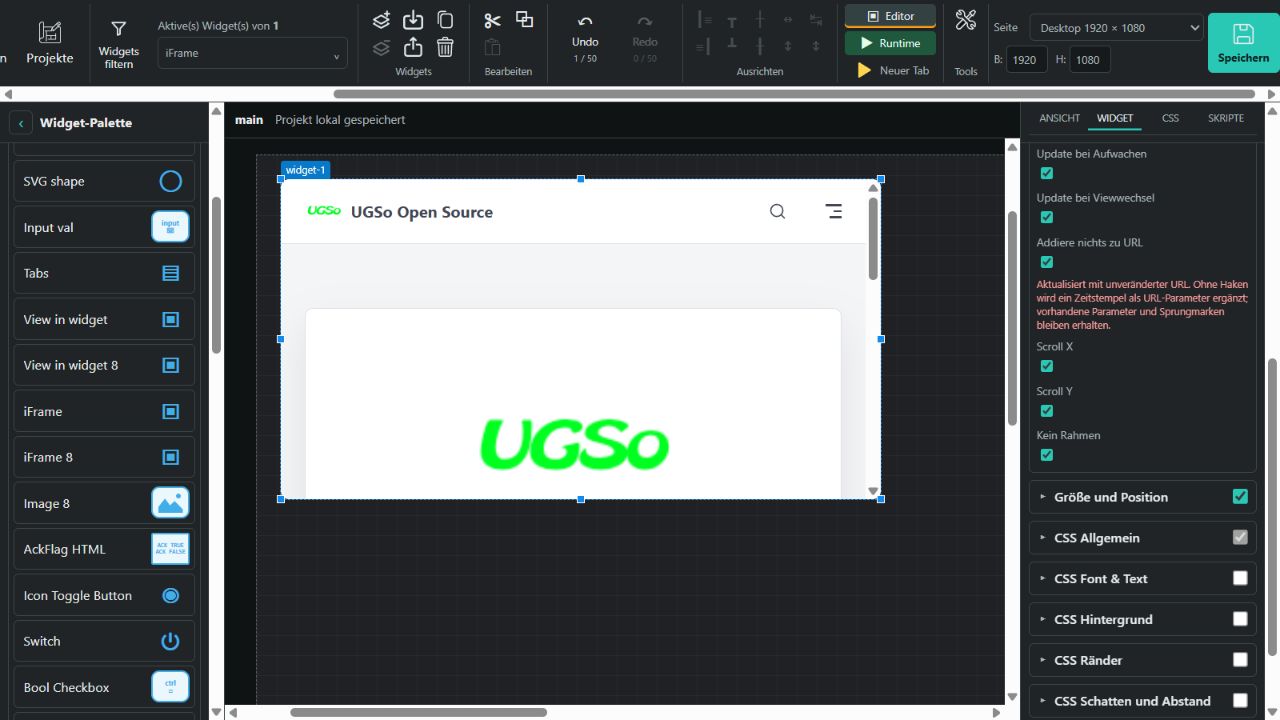Select the Switch power icon
The height and width of the screenshot is (720, 1280).
(171, 641)
